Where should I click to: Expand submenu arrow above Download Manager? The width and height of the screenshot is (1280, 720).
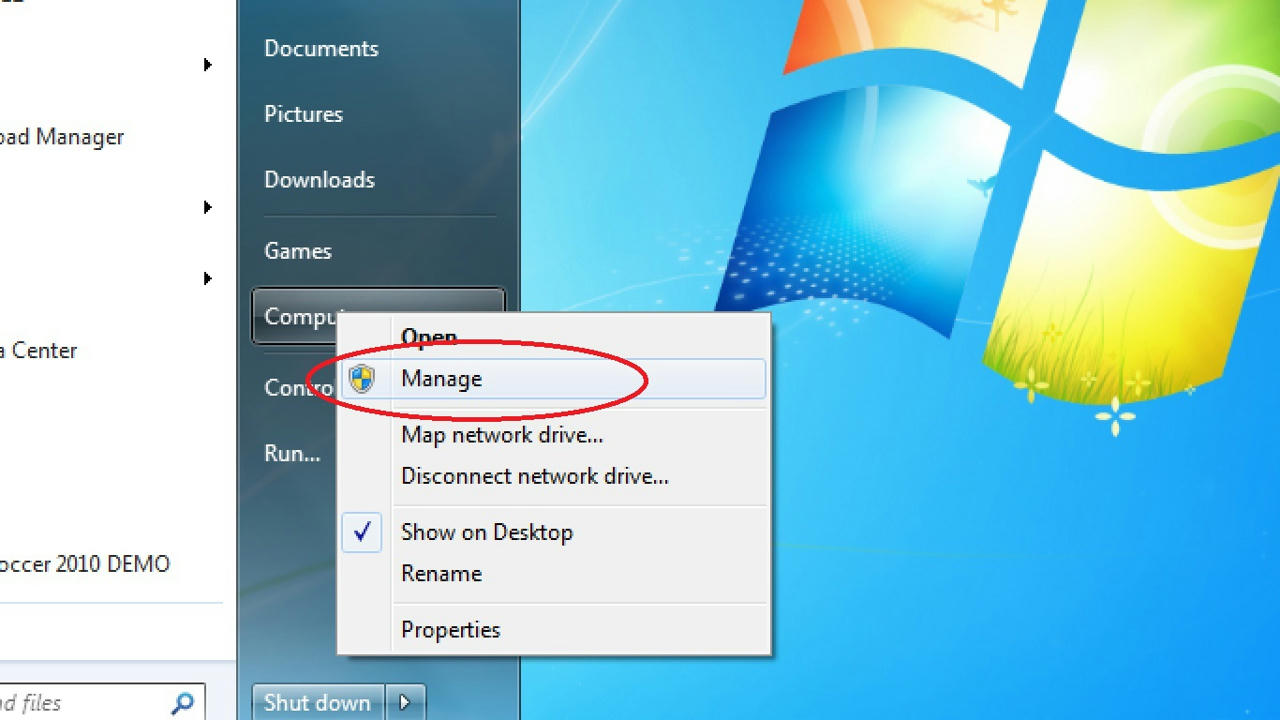tap(207, 65)
